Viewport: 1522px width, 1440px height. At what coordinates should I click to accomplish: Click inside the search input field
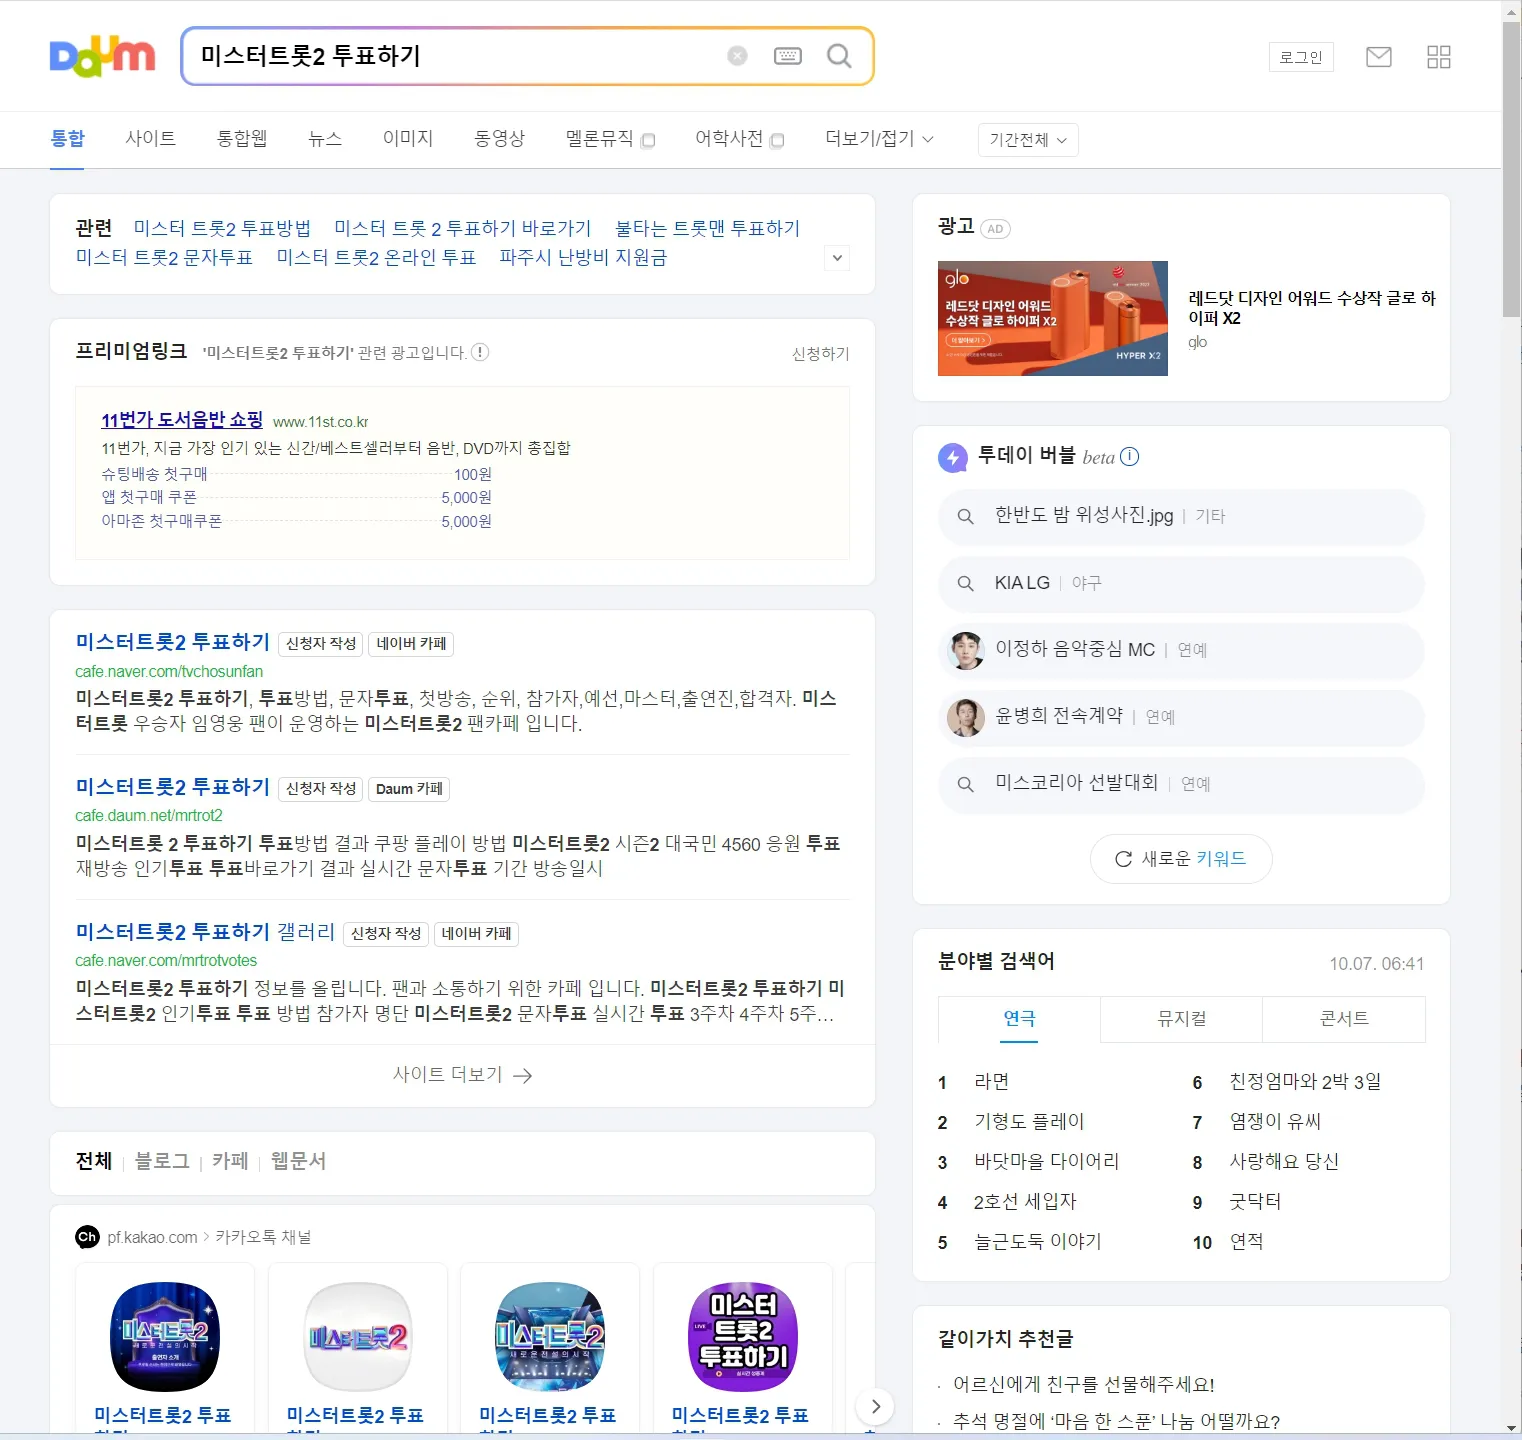pos(450,56)
